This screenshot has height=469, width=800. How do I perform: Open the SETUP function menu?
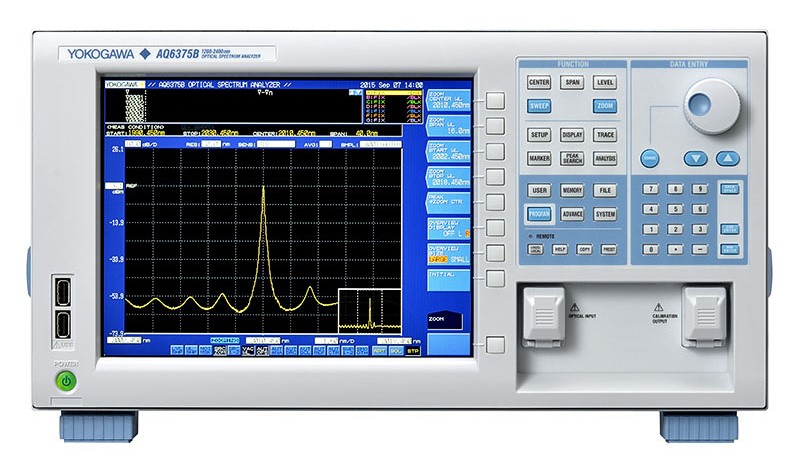pos(539,134)
